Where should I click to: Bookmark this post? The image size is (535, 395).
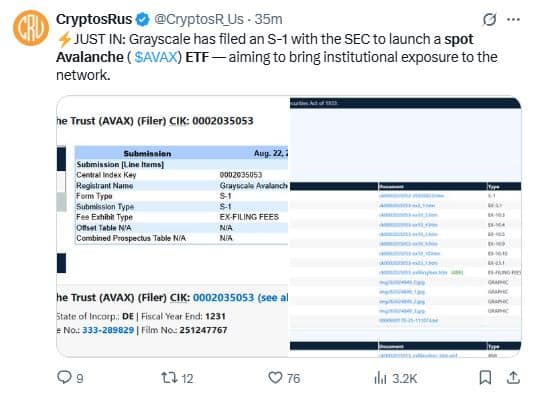click(x=485, y=378)
